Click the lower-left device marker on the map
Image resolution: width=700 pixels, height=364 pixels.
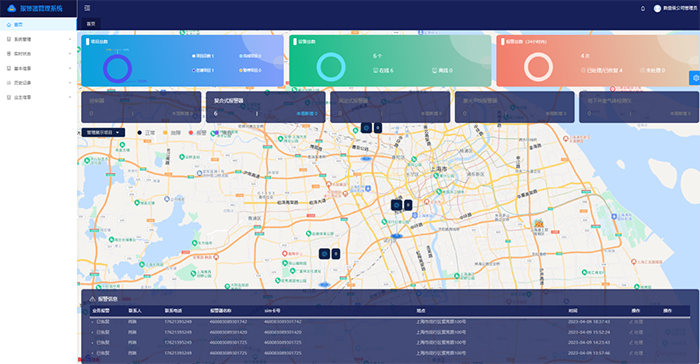(325, 254)
